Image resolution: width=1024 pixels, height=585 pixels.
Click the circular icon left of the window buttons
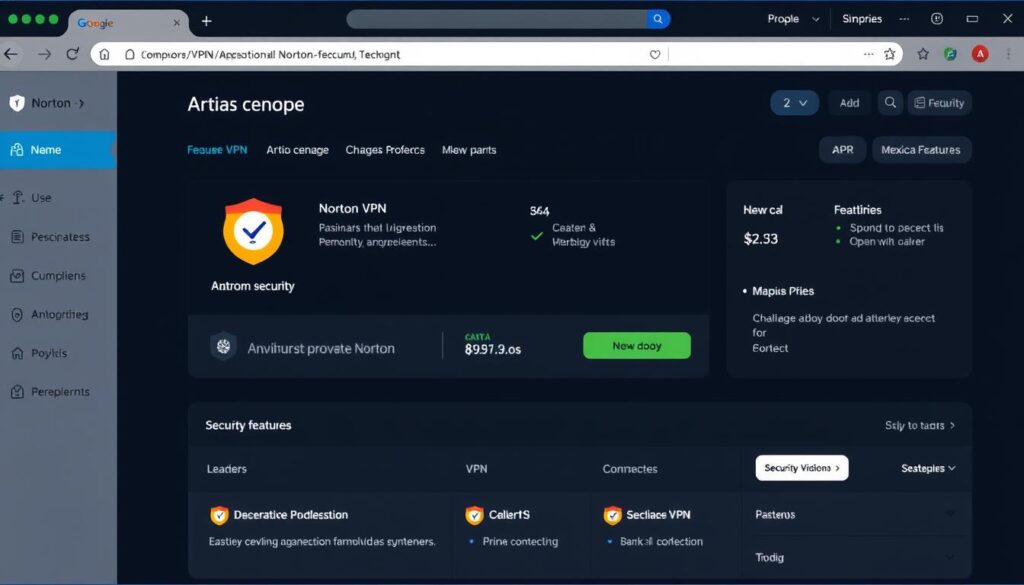(937, 19)
